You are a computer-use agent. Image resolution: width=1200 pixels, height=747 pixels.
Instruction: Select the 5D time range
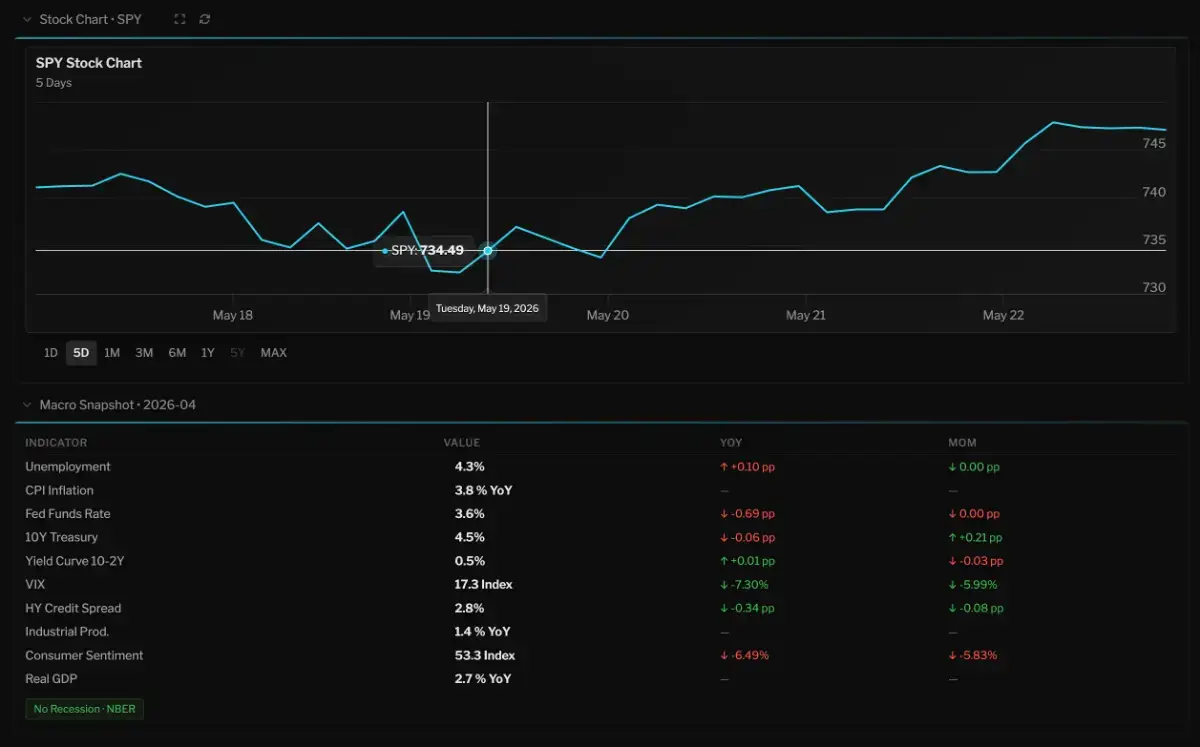click(x=81, y=353)
